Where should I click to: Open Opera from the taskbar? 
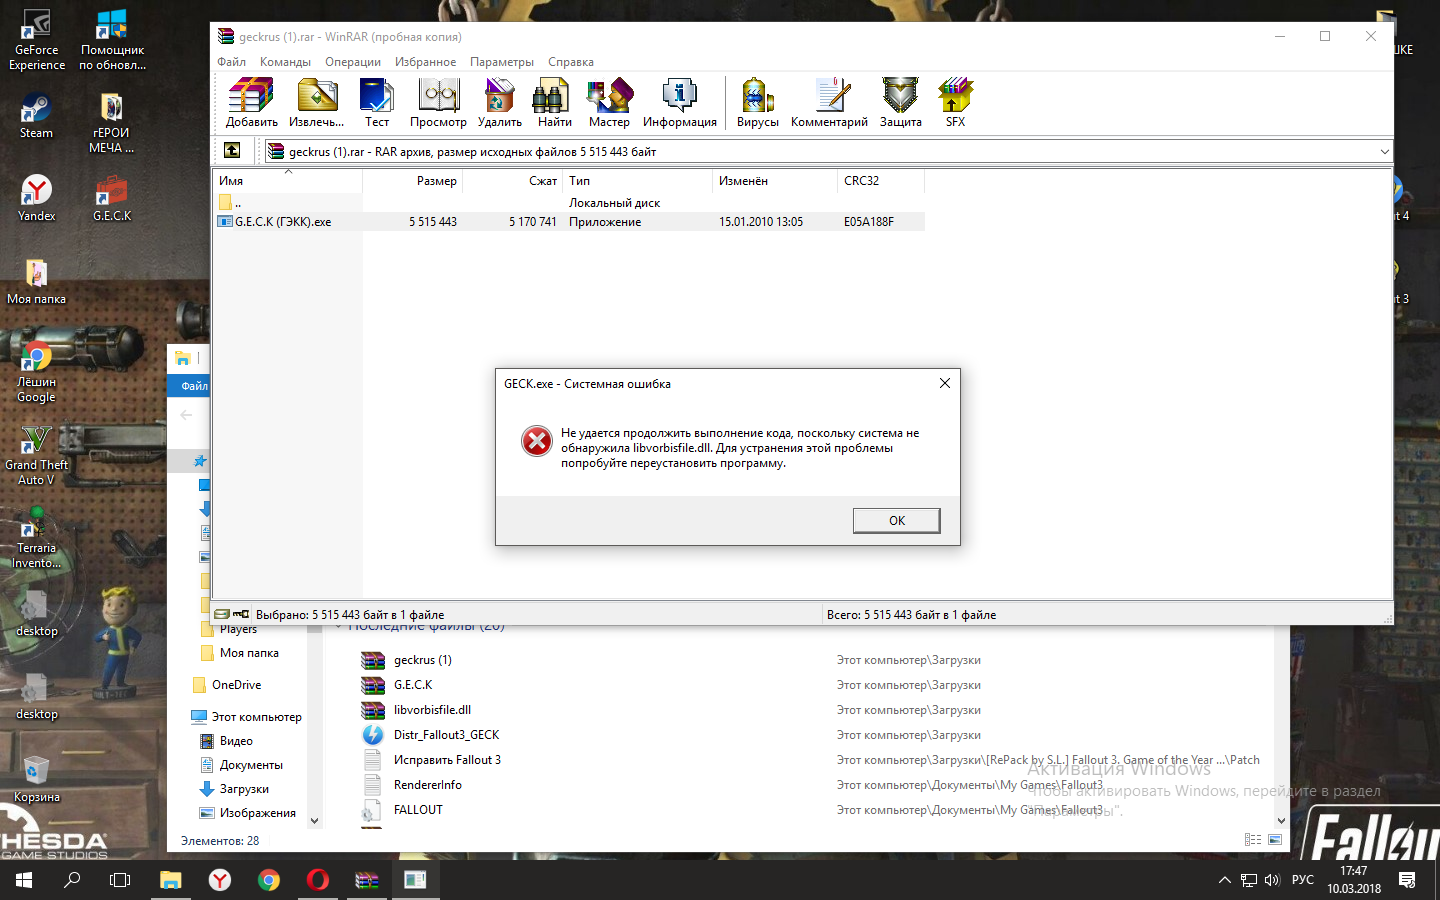point(318,880)
